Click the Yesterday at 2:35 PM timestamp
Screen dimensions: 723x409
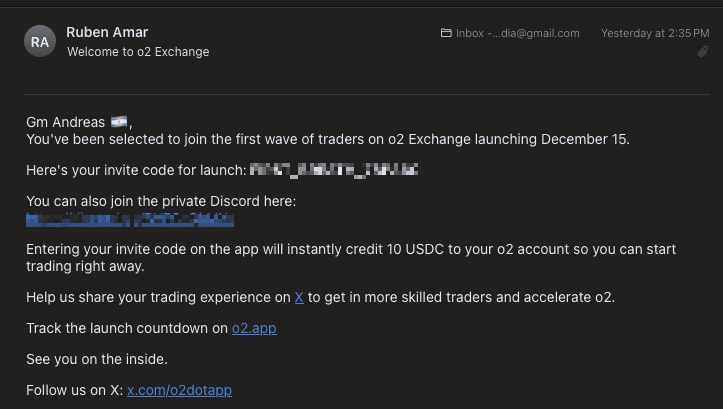654,33
